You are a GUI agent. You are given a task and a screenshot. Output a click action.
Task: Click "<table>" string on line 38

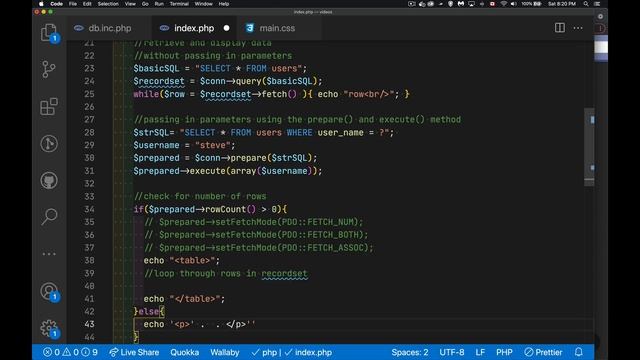192,260
